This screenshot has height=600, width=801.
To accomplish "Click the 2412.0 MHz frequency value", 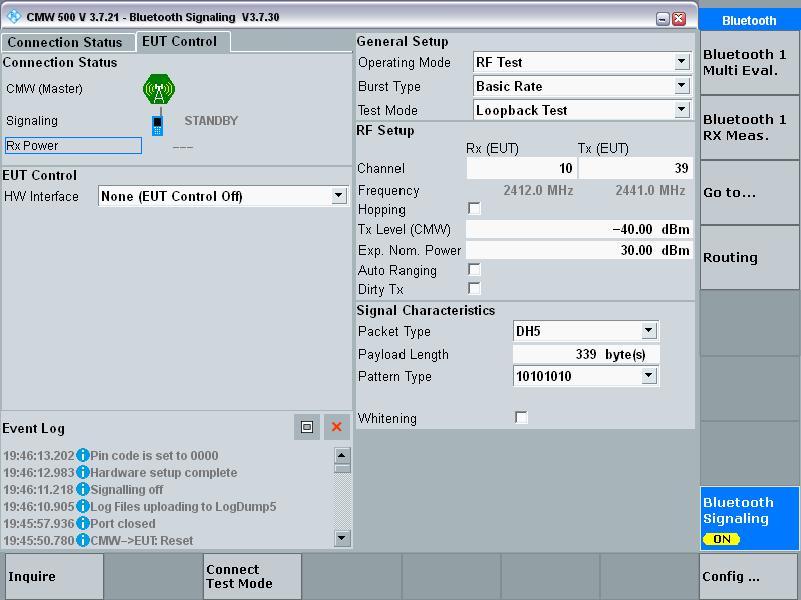I will click(x=538, y=190).
